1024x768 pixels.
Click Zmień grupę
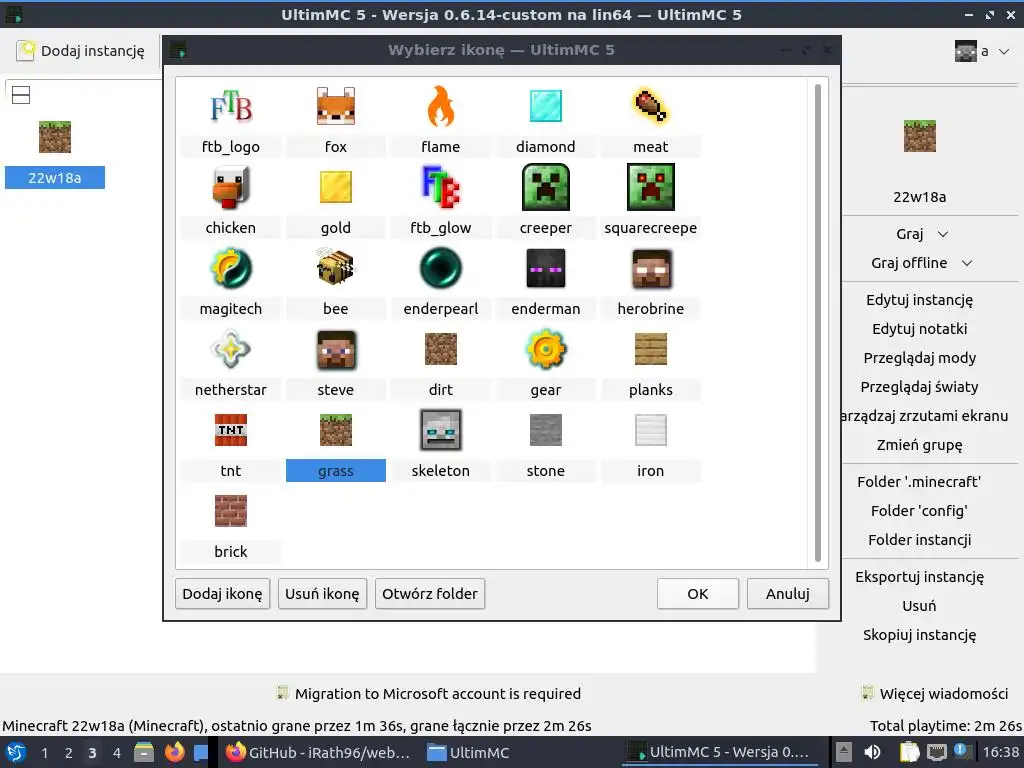click(x=920, y=445)
